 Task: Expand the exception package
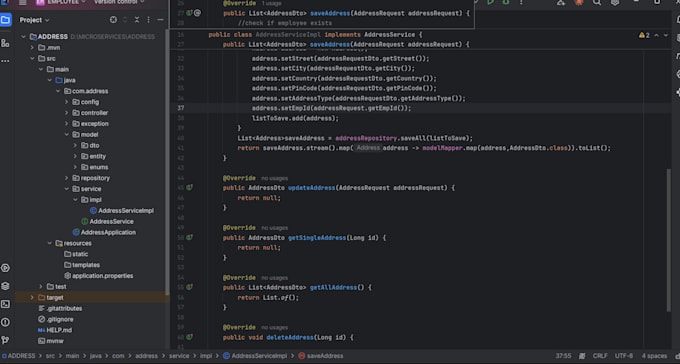coord(67,124)
